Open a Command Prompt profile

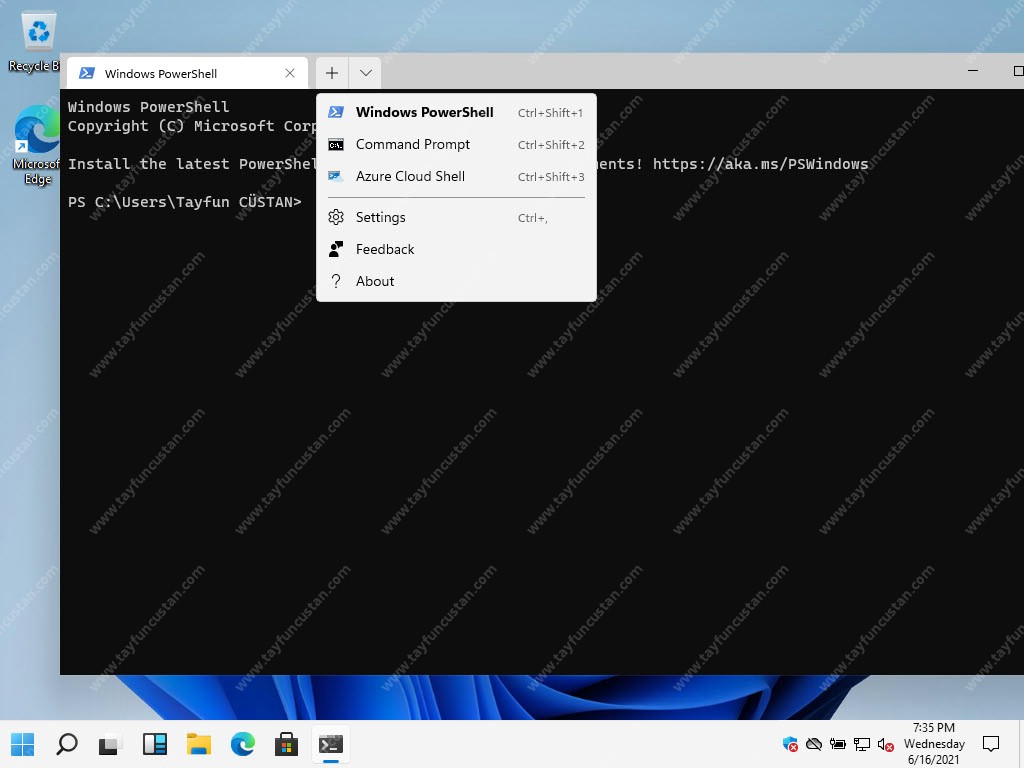[456, 144]
